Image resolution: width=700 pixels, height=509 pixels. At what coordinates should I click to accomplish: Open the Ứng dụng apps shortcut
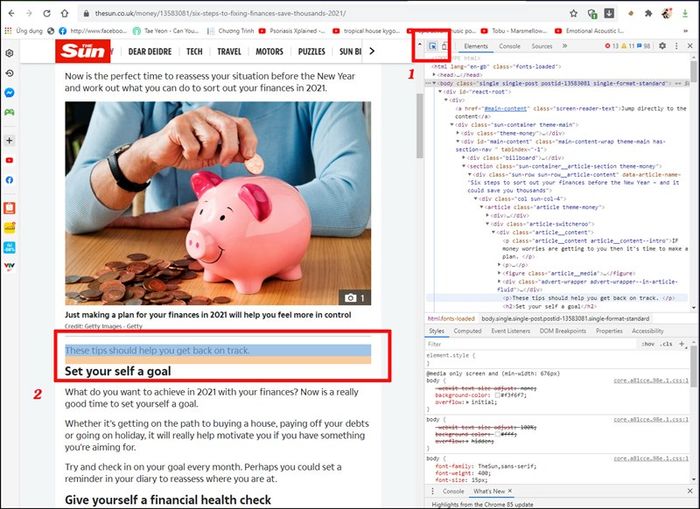(x=24, y=31)
